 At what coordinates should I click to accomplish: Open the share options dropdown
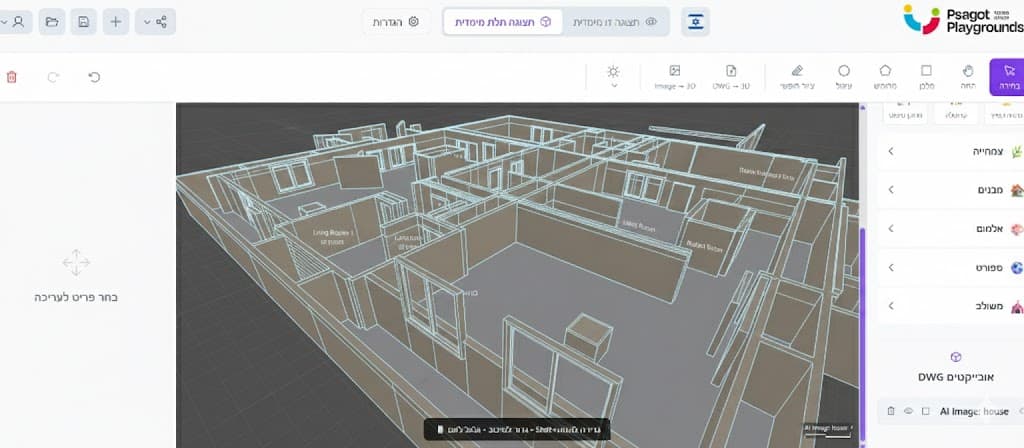[155, 22]
